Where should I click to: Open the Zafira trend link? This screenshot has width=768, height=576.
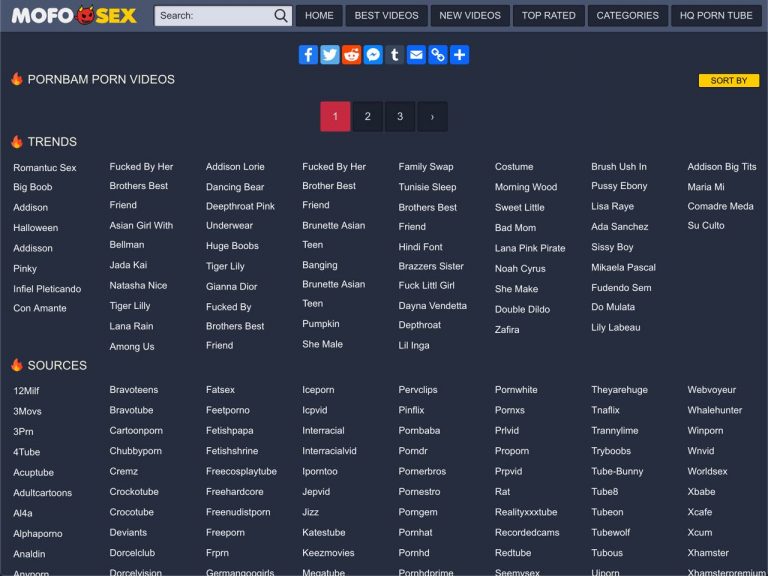click(507, 330)
